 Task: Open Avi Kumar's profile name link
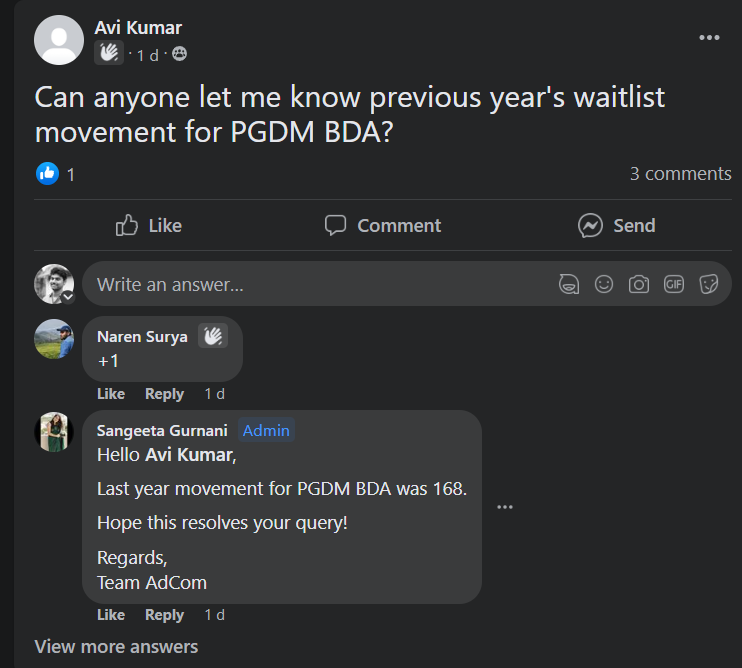click(138, 28)
